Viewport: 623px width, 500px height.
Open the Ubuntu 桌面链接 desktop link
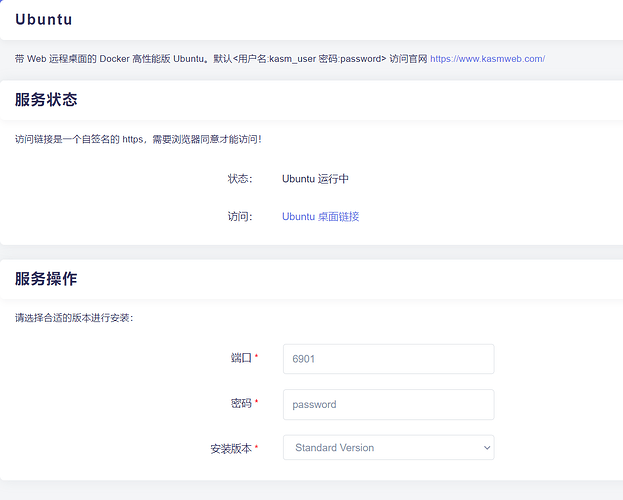click(320, 216)
